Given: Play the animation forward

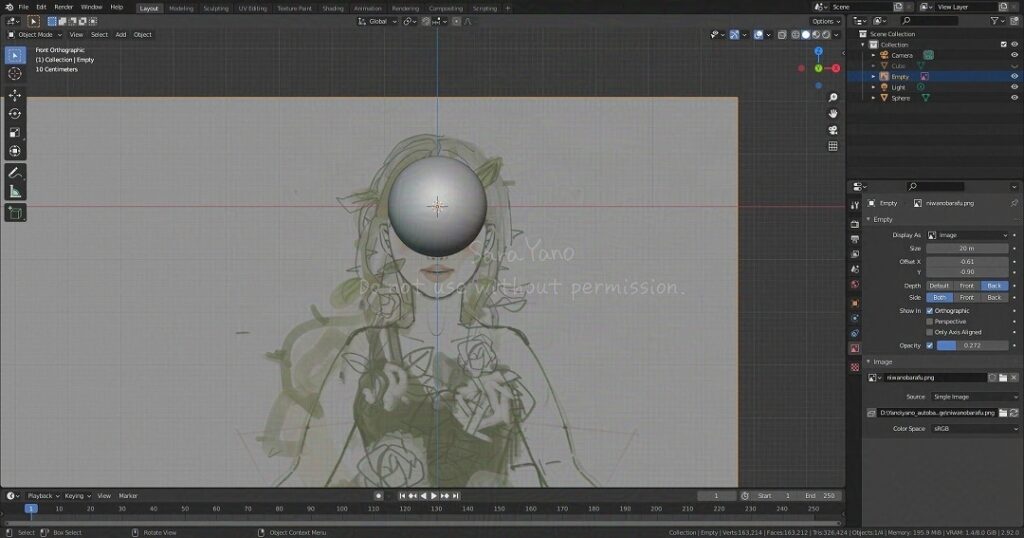Looking at the screenshot, I should click(434, 496).
